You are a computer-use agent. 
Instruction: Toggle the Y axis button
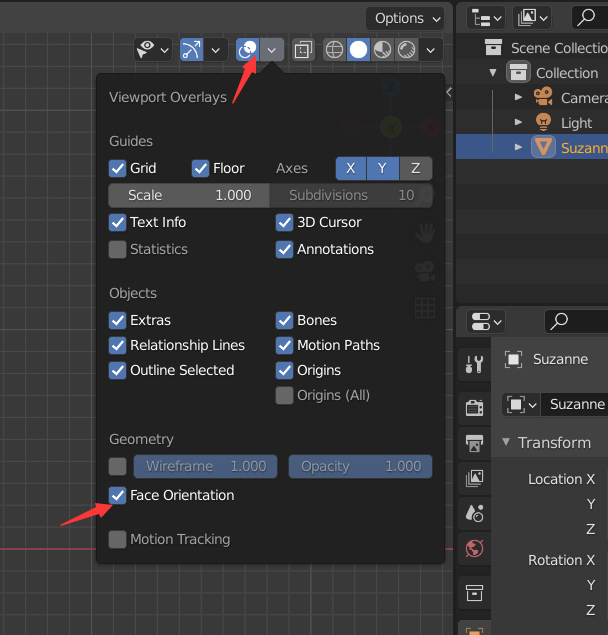coord(382,168)
